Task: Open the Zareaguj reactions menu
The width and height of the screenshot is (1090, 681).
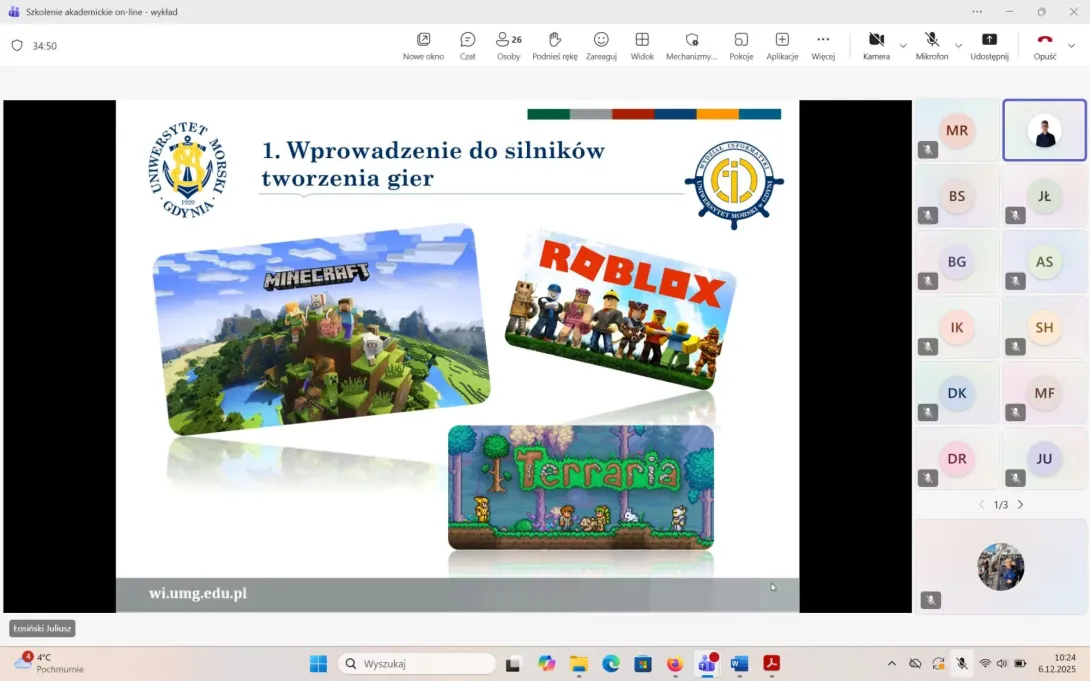Action: coord(601,45)
